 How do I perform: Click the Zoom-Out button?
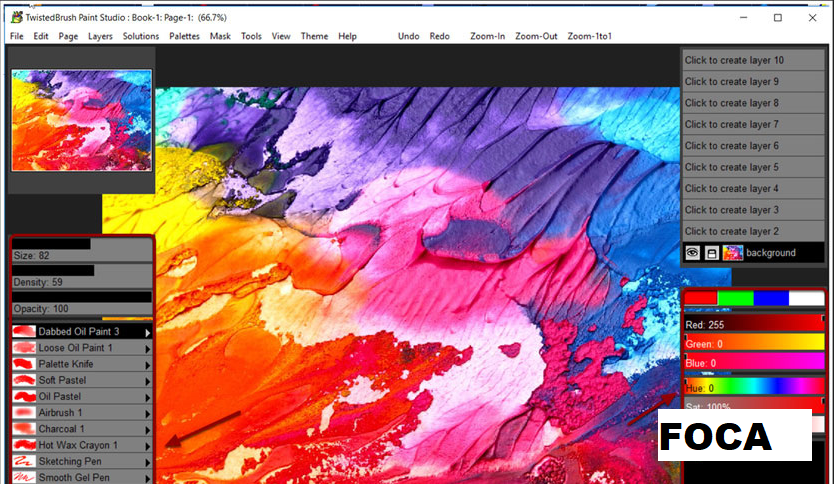tap(536, 36)
